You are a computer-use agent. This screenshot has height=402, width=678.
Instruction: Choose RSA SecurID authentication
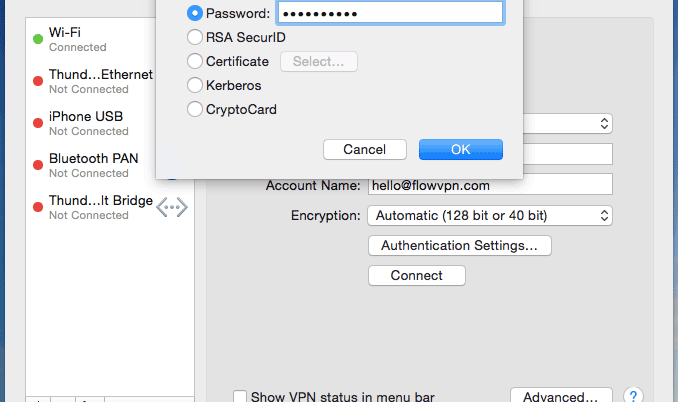195,38
